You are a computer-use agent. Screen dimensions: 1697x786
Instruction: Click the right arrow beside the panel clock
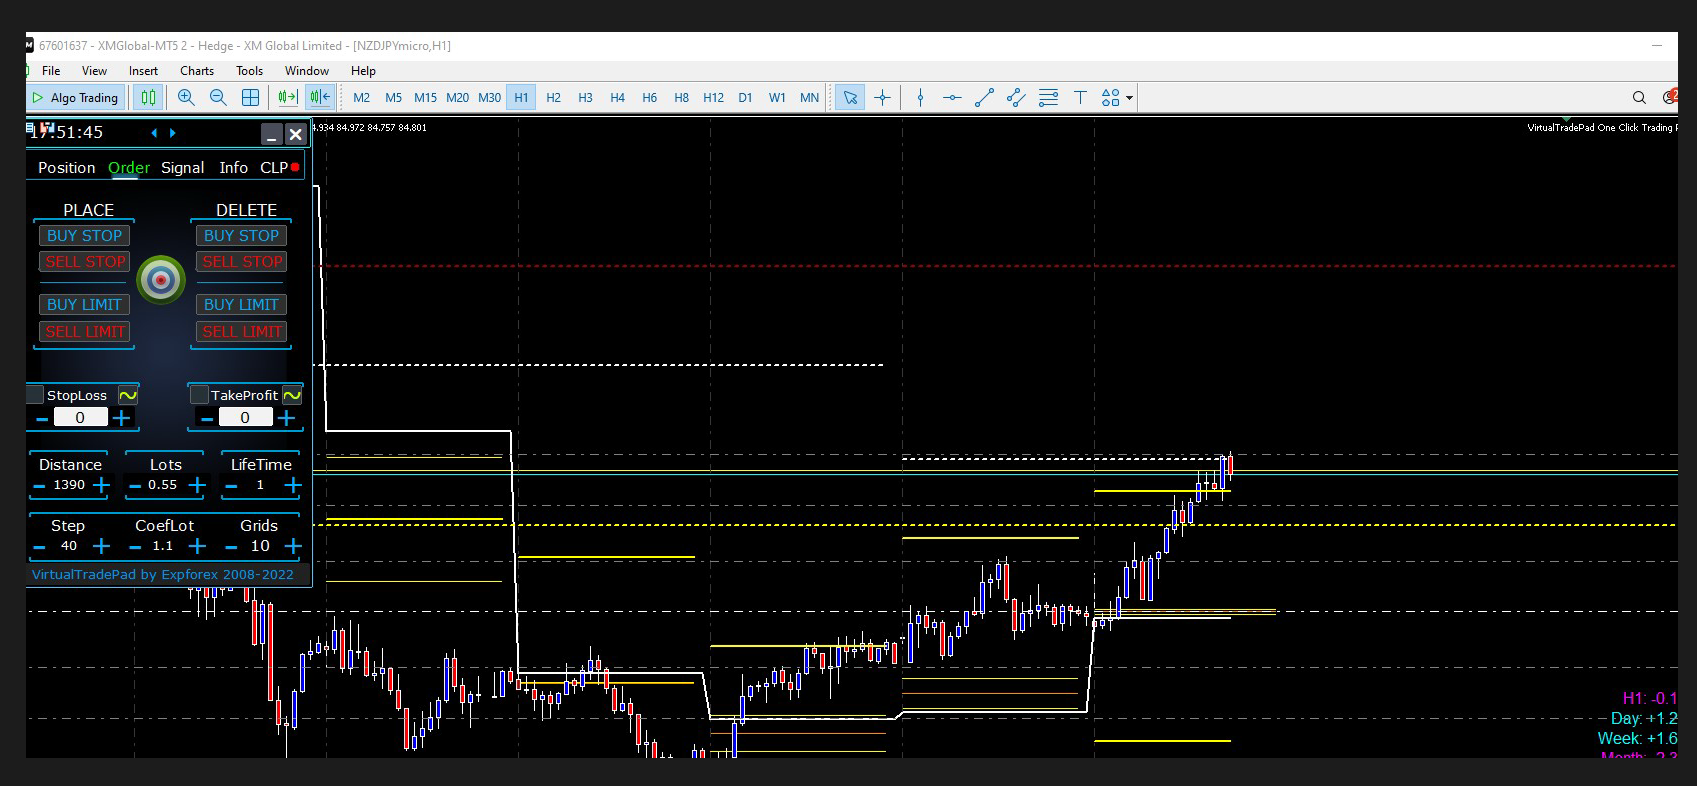(x=173, y=132)
